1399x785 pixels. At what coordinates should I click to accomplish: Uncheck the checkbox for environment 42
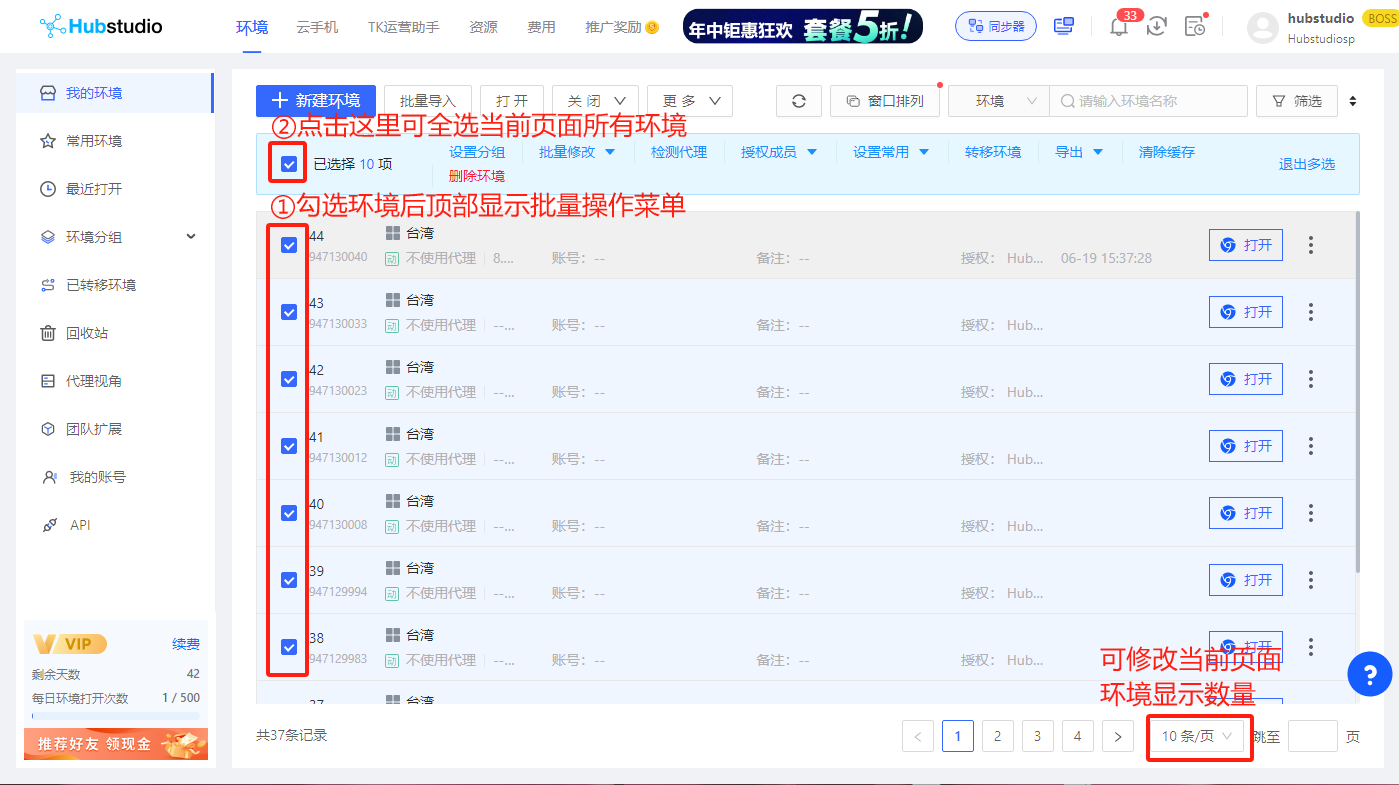click(x=289, y=379)
